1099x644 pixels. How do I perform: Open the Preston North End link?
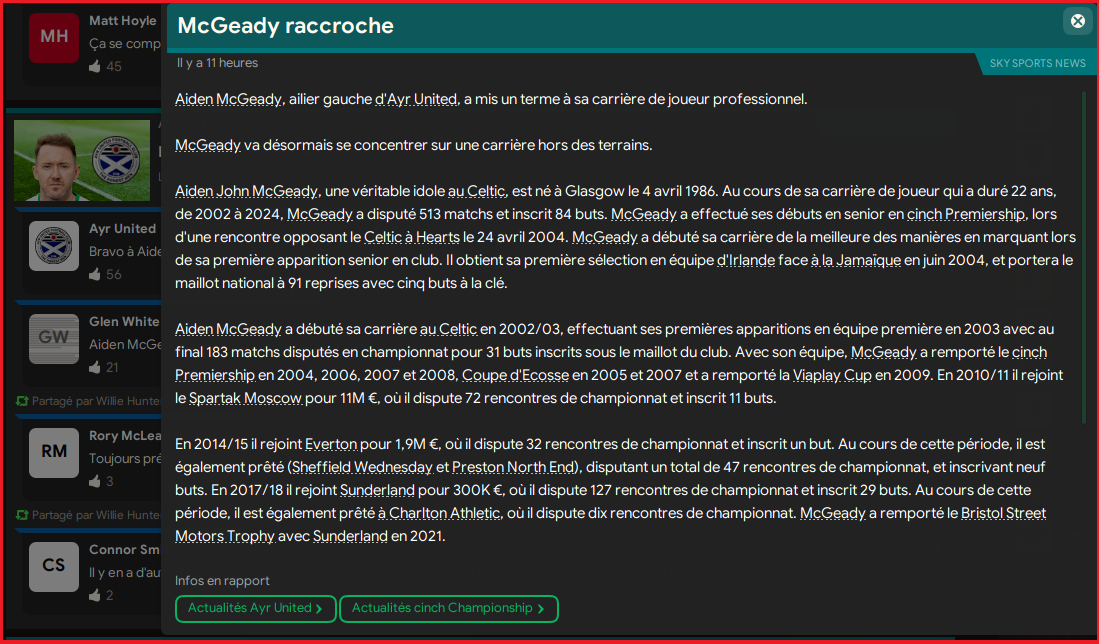[514, 467]
